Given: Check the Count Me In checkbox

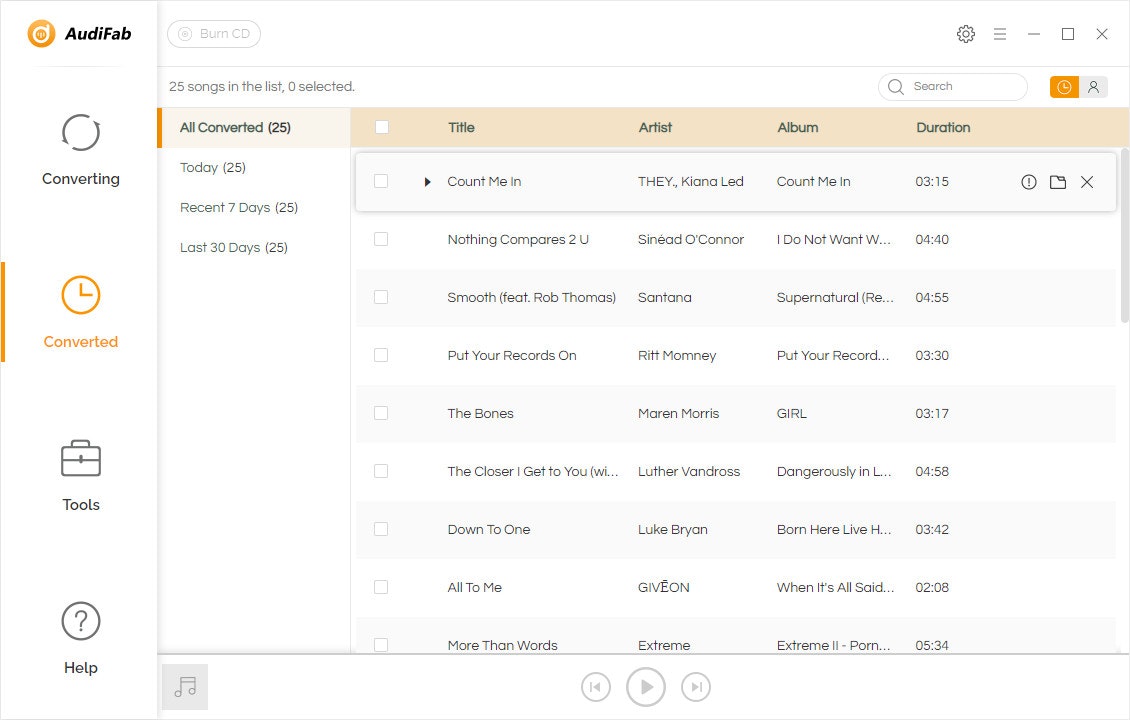Looking at the screenshot, I should (381, 182).
